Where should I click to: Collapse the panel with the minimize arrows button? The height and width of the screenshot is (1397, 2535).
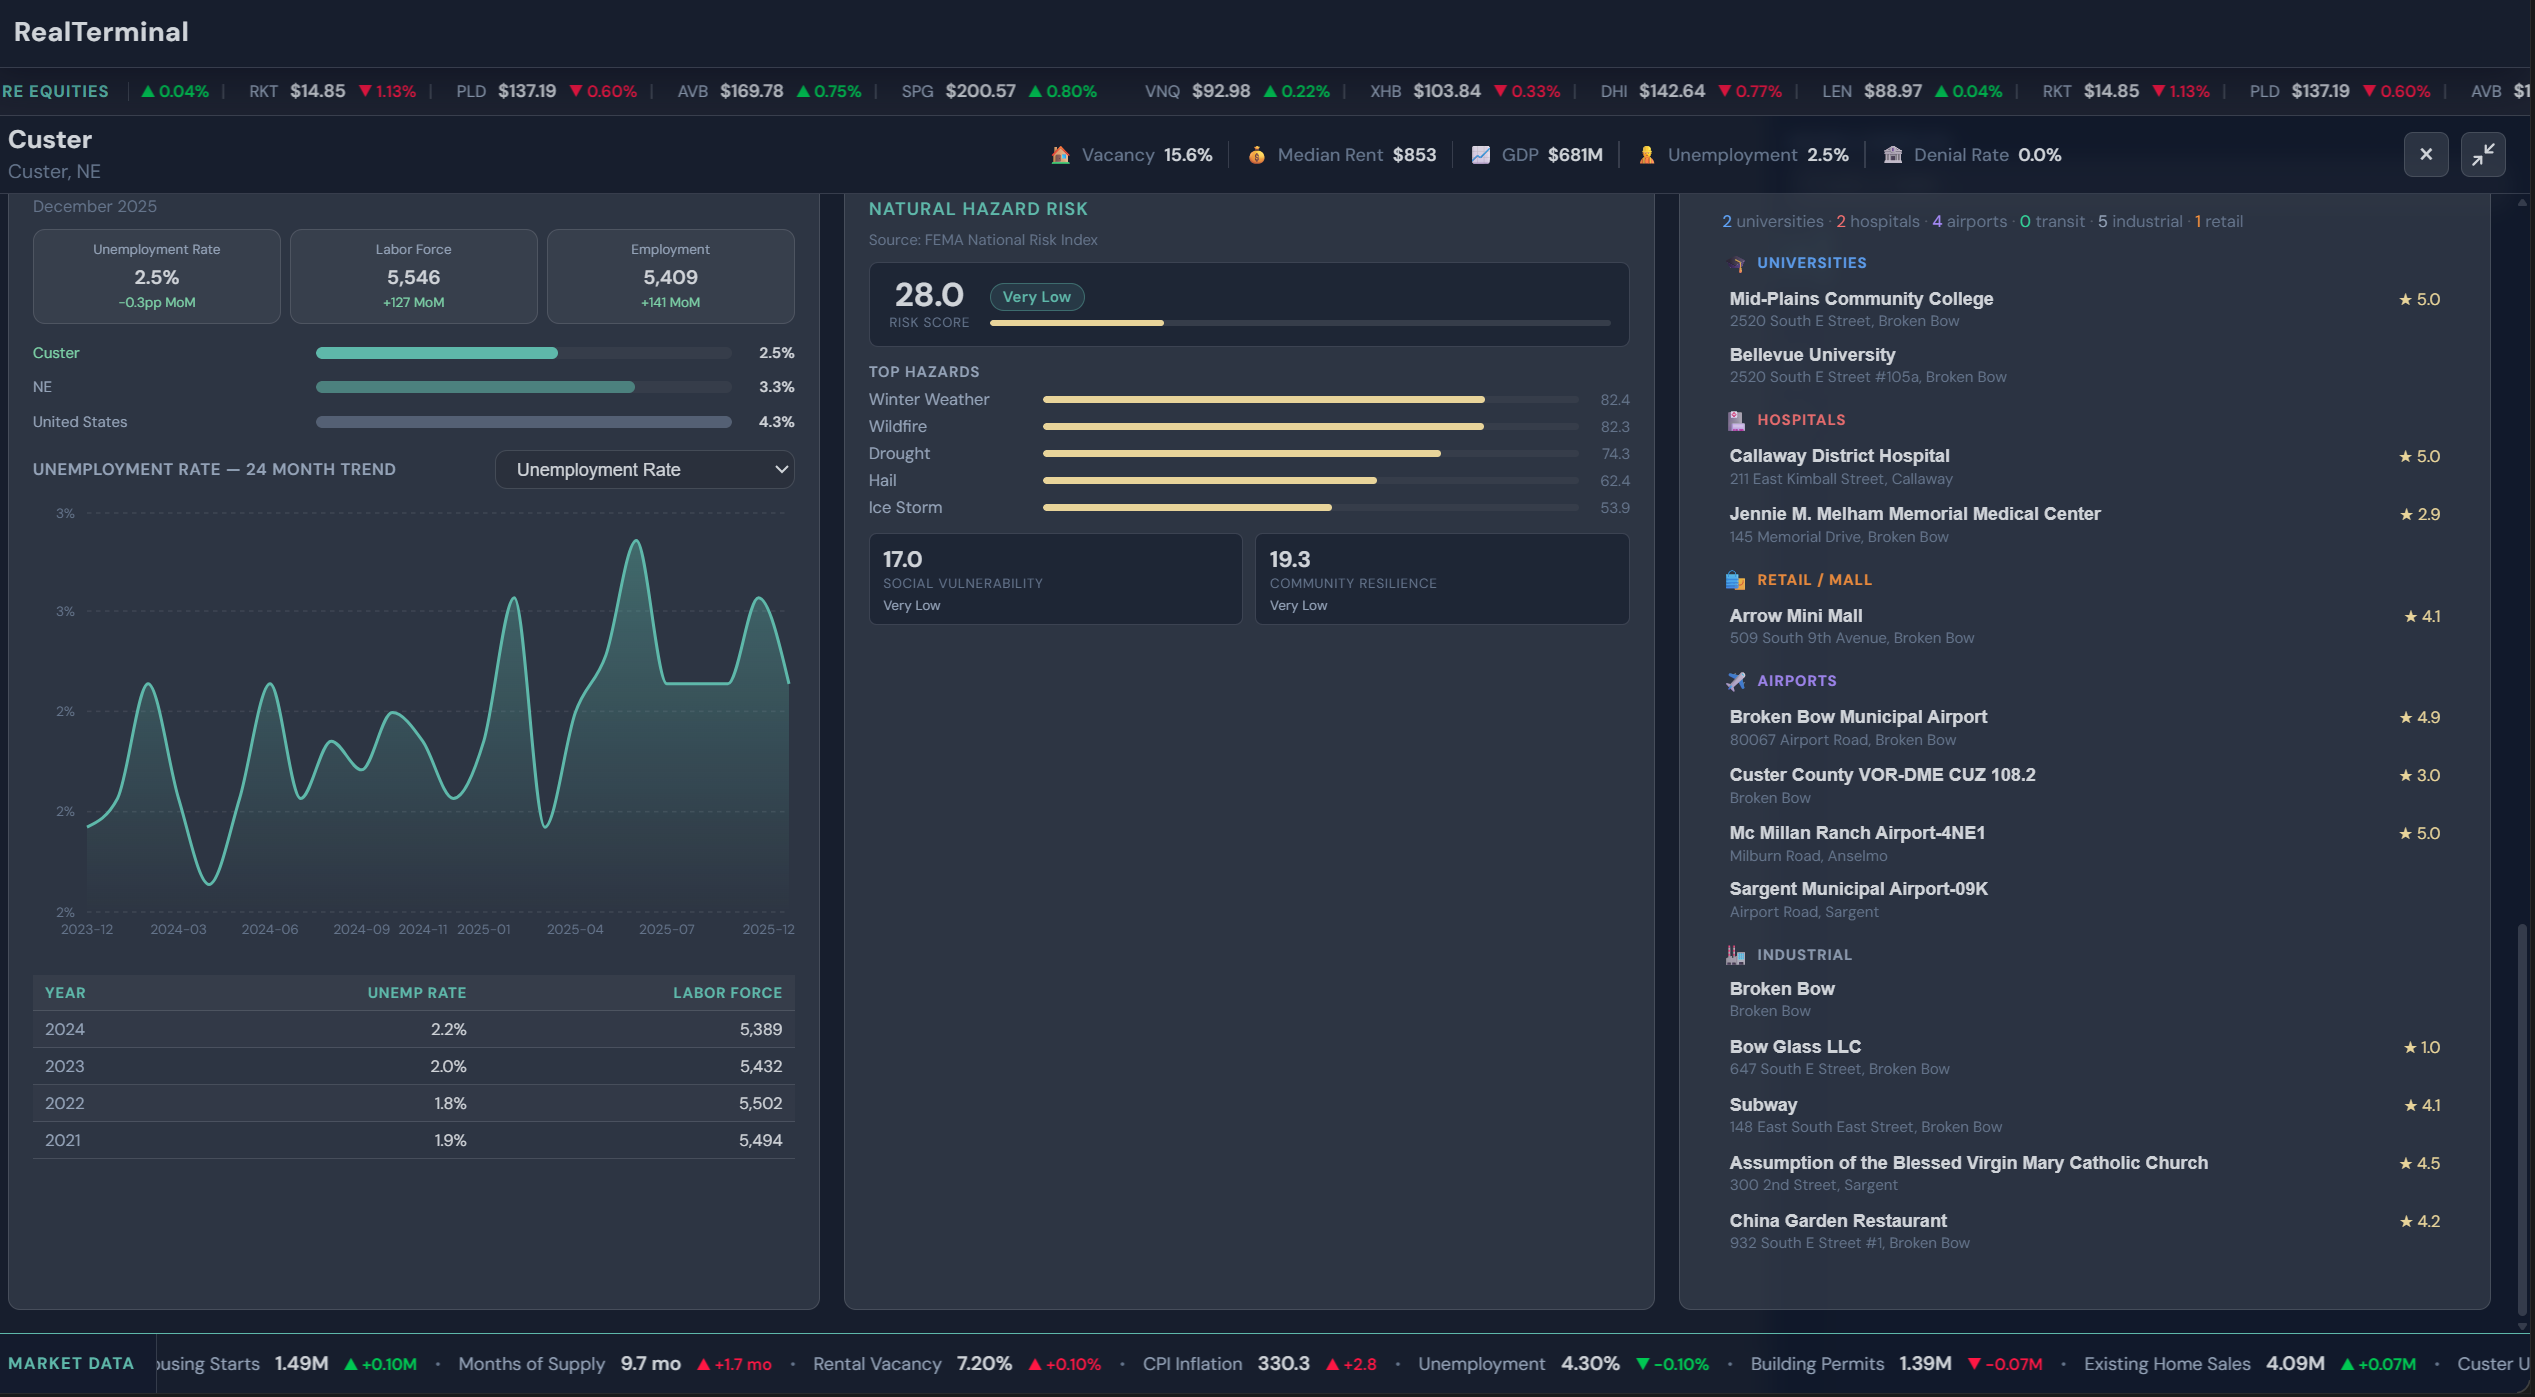pyautogui.click(x=2483, y=155)
